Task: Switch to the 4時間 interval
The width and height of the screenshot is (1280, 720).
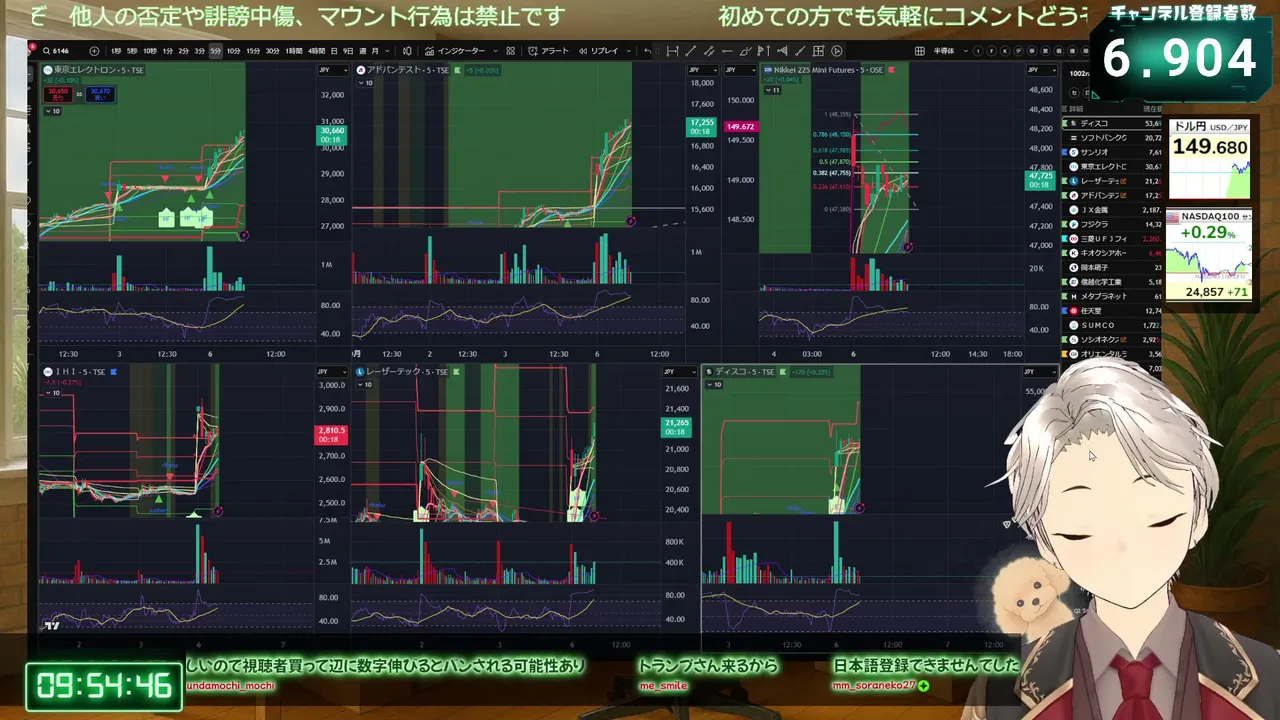Action: 316,51
